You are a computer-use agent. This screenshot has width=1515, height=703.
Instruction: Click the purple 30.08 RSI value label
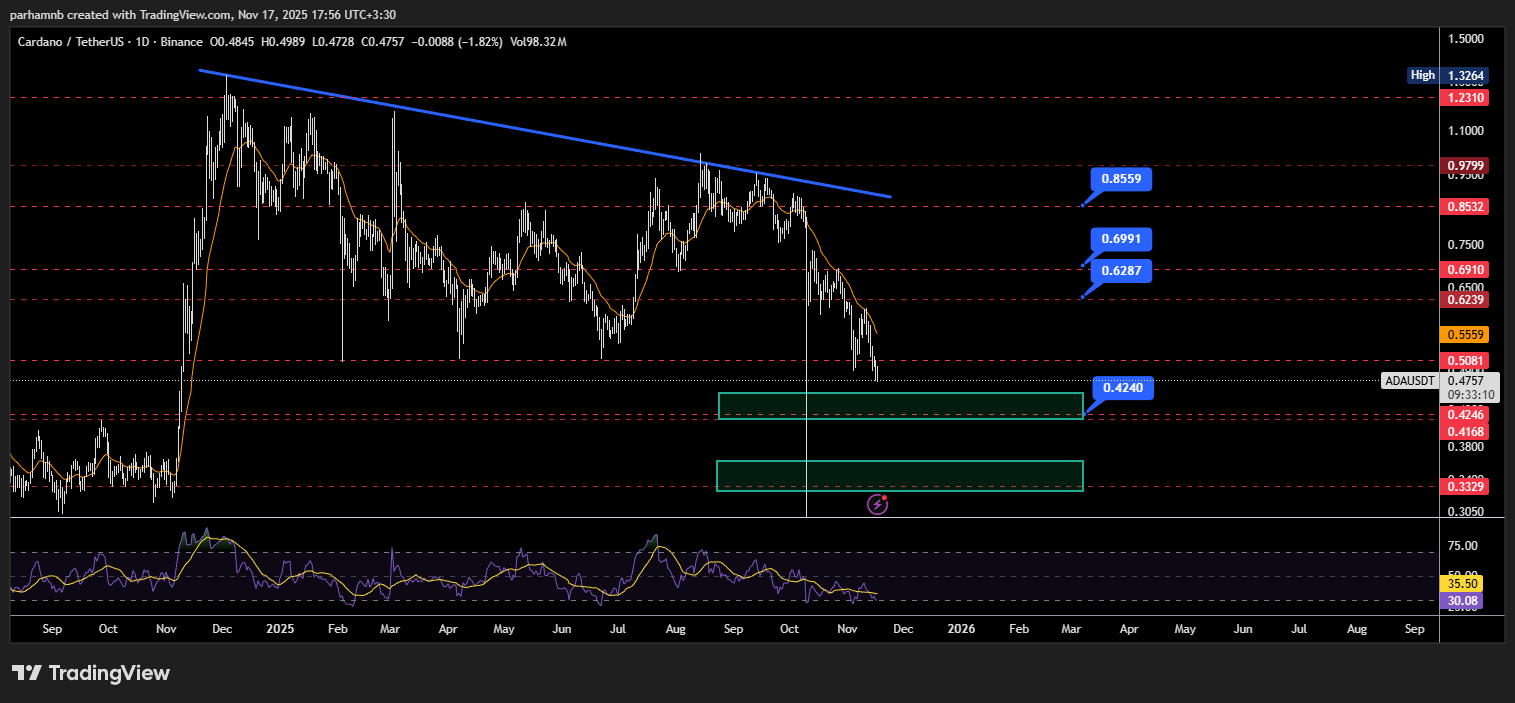click(1462, 600)
